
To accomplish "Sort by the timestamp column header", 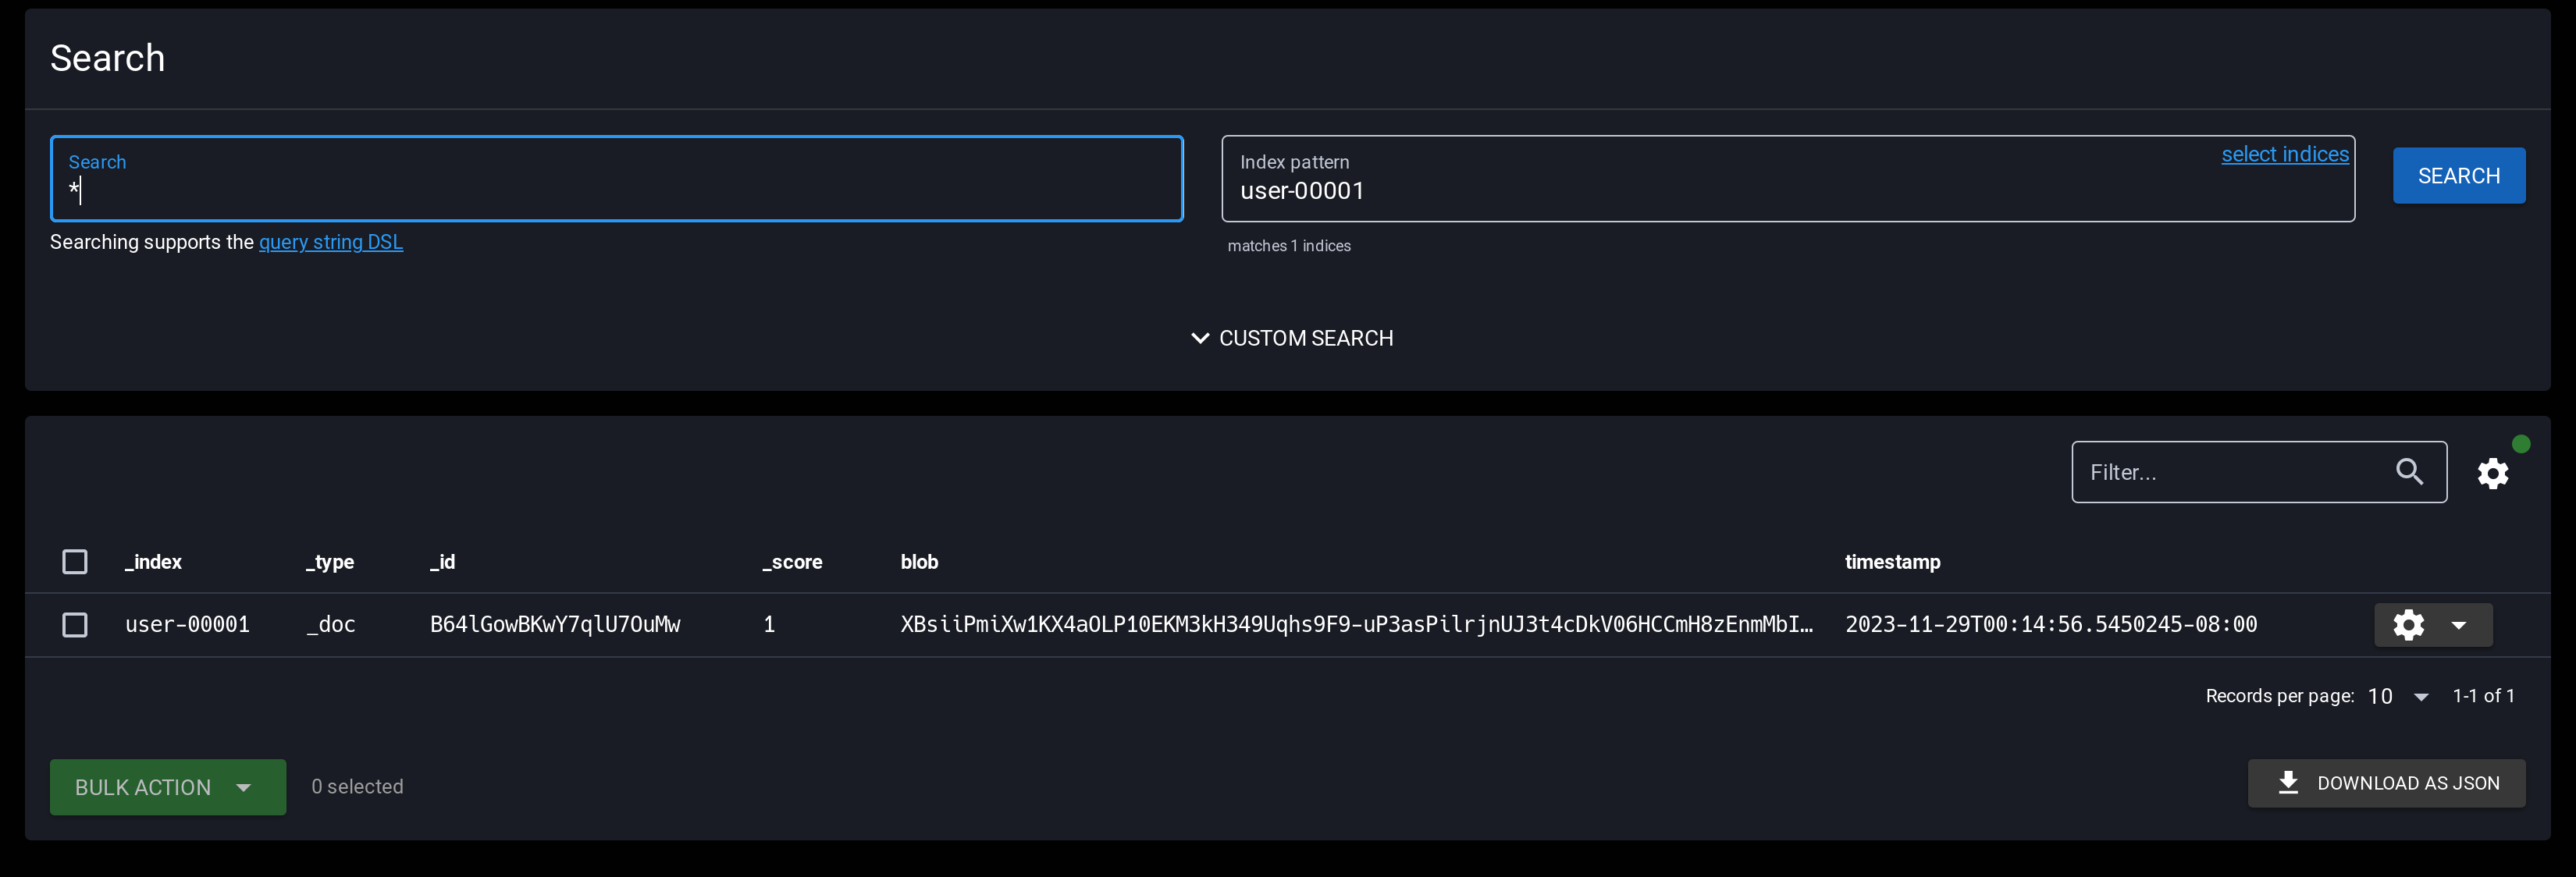I will coord(1892,562).
